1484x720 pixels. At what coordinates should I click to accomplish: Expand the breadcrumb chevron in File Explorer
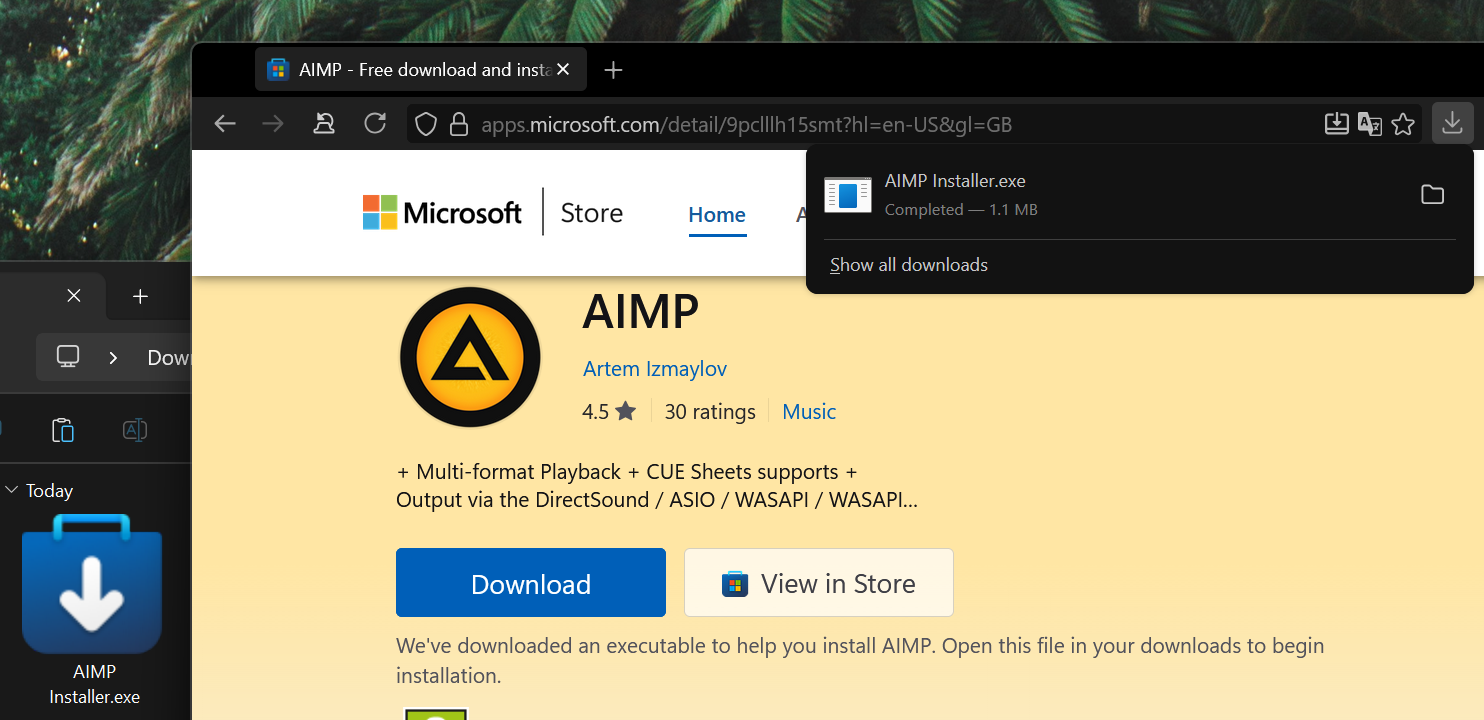click(113, 357)
